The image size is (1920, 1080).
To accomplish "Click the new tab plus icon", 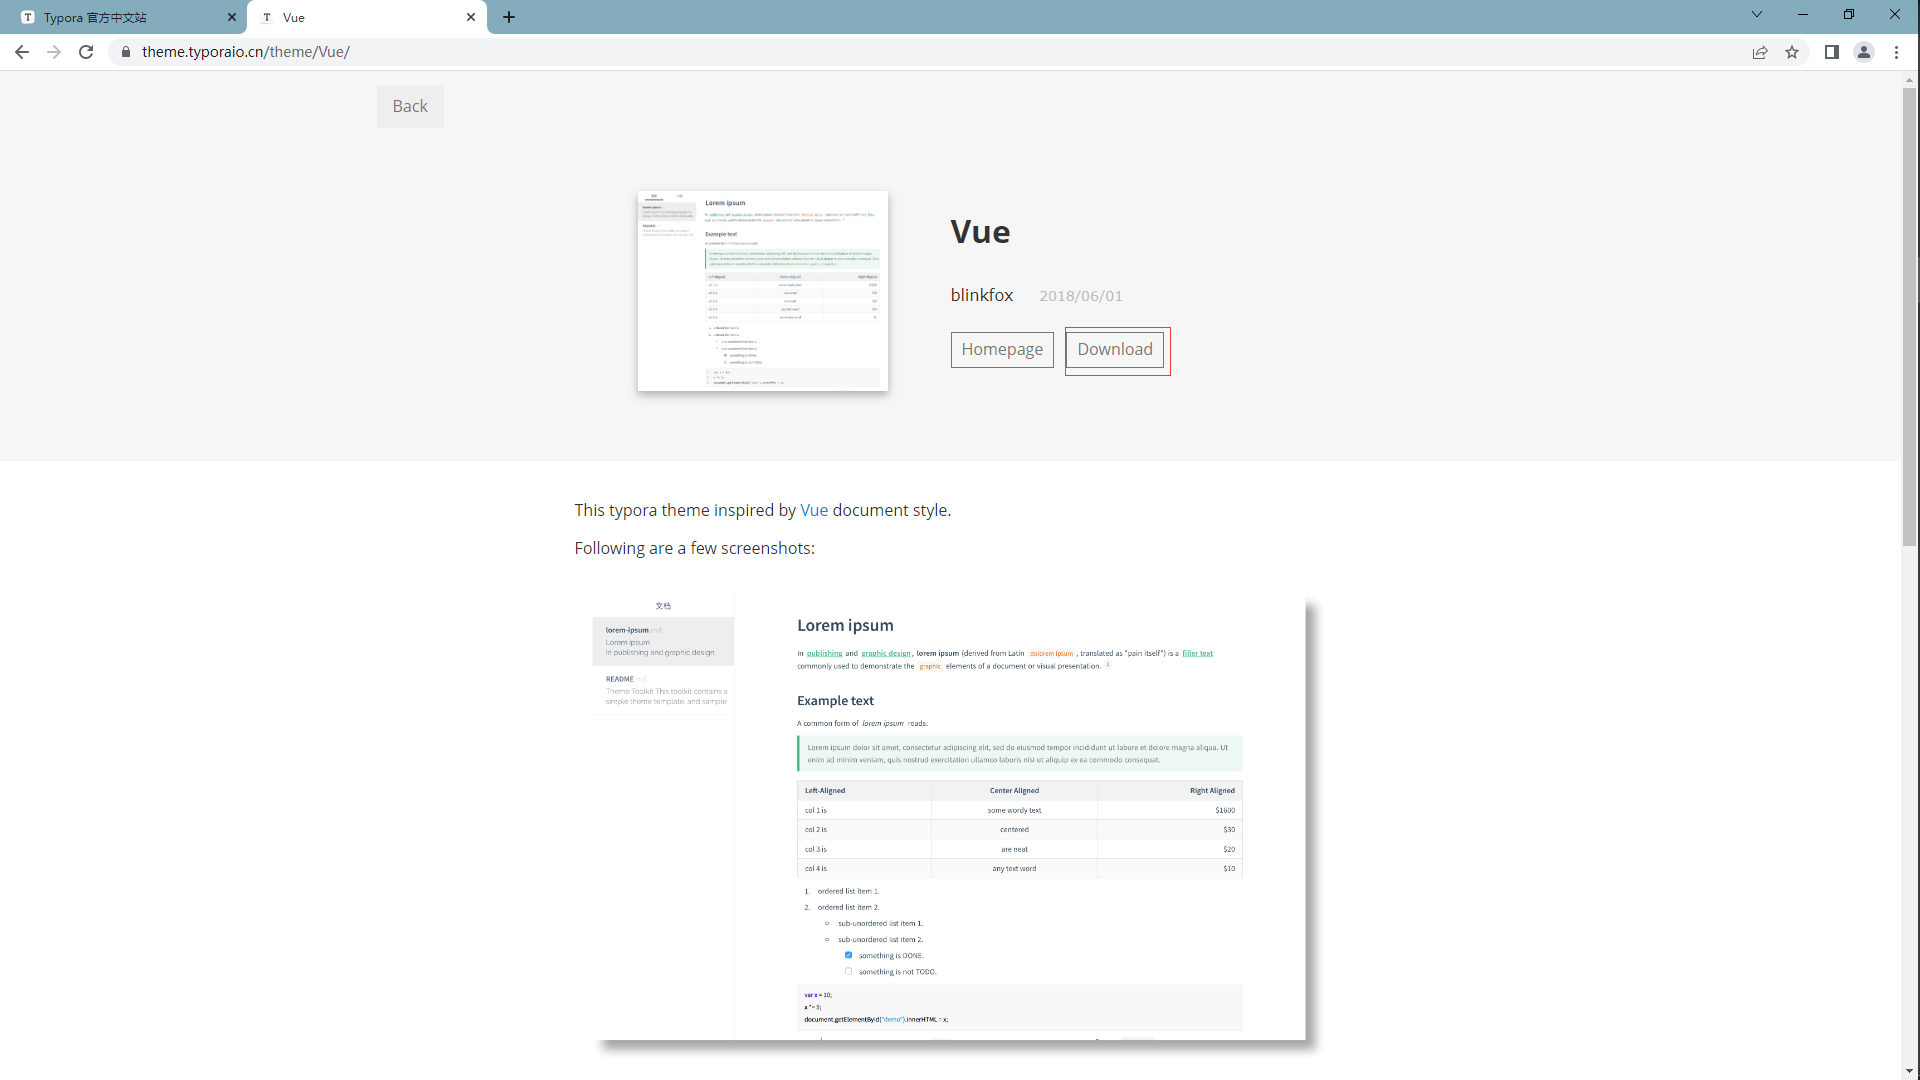I will click(509, 17).
